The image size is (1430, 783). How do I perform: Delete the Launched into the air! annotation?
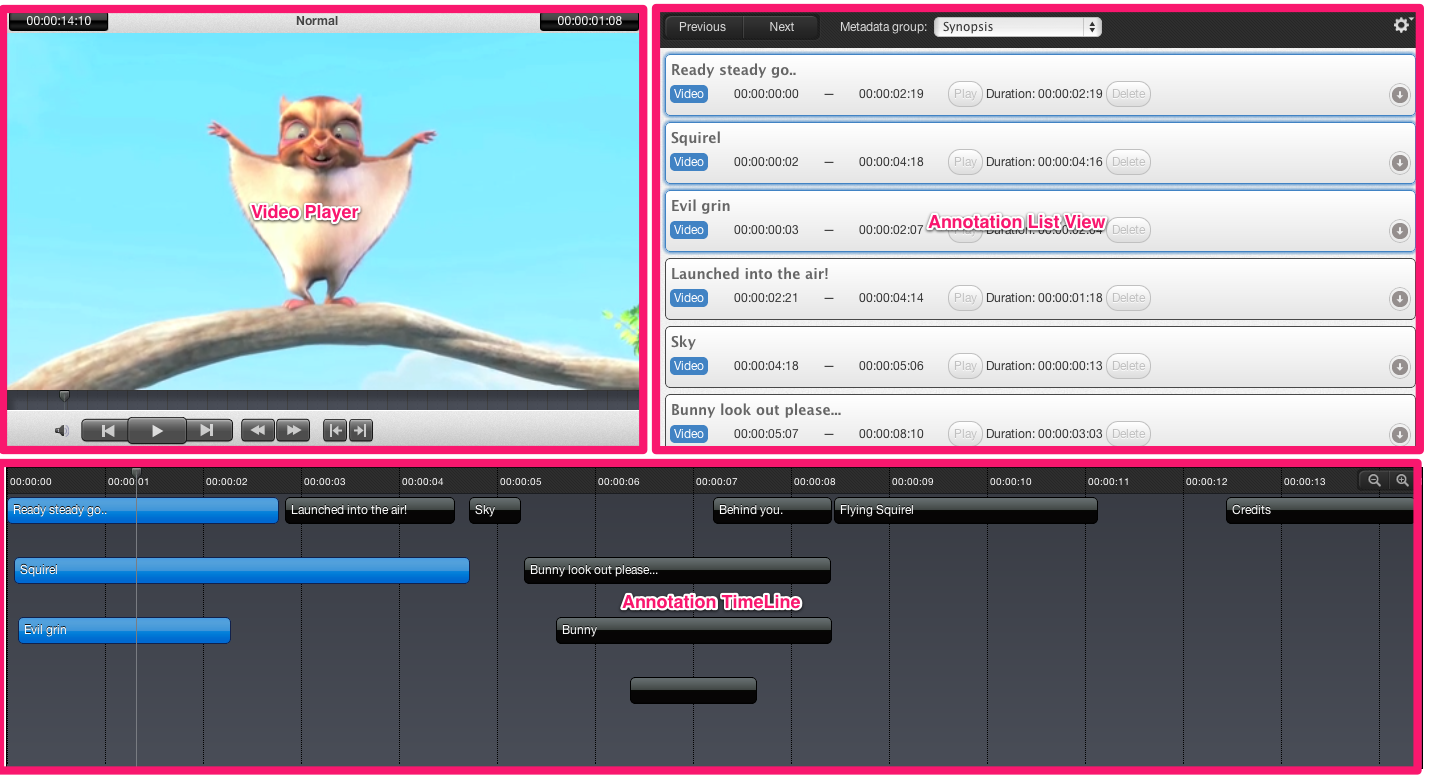[1128, 298]
